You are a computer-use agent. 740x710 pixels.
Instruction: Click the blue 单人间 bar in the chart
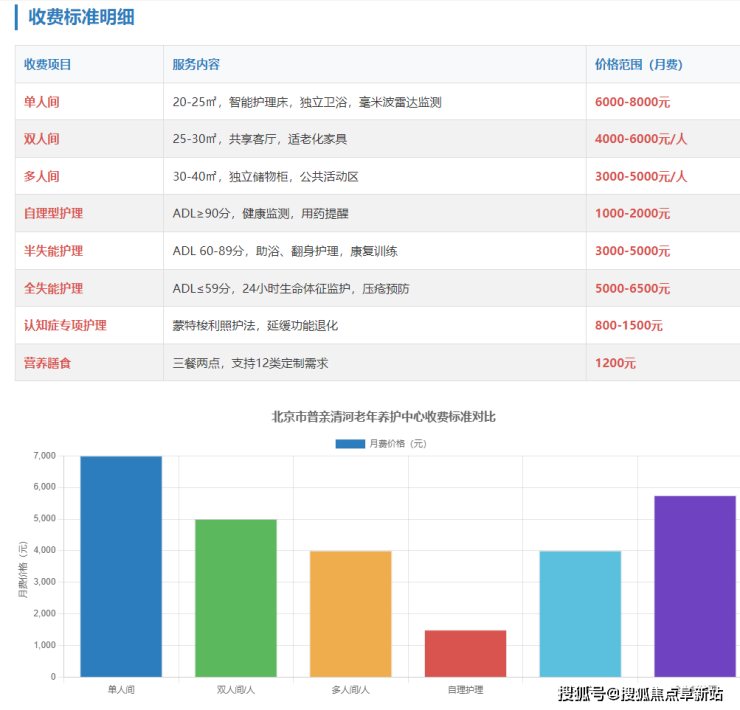point(121,566)
